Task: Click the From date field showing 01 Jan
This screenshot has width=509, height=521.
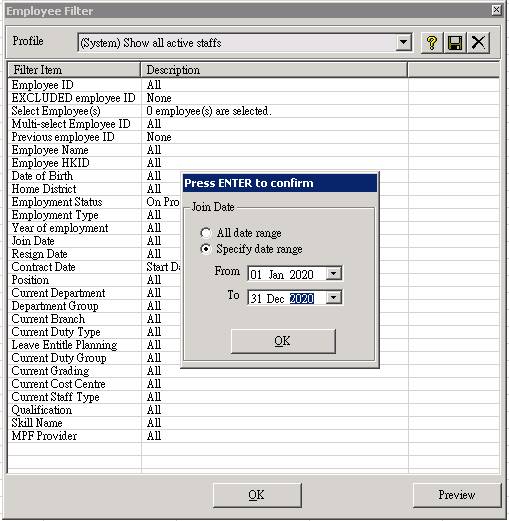Action: (287, 274)
